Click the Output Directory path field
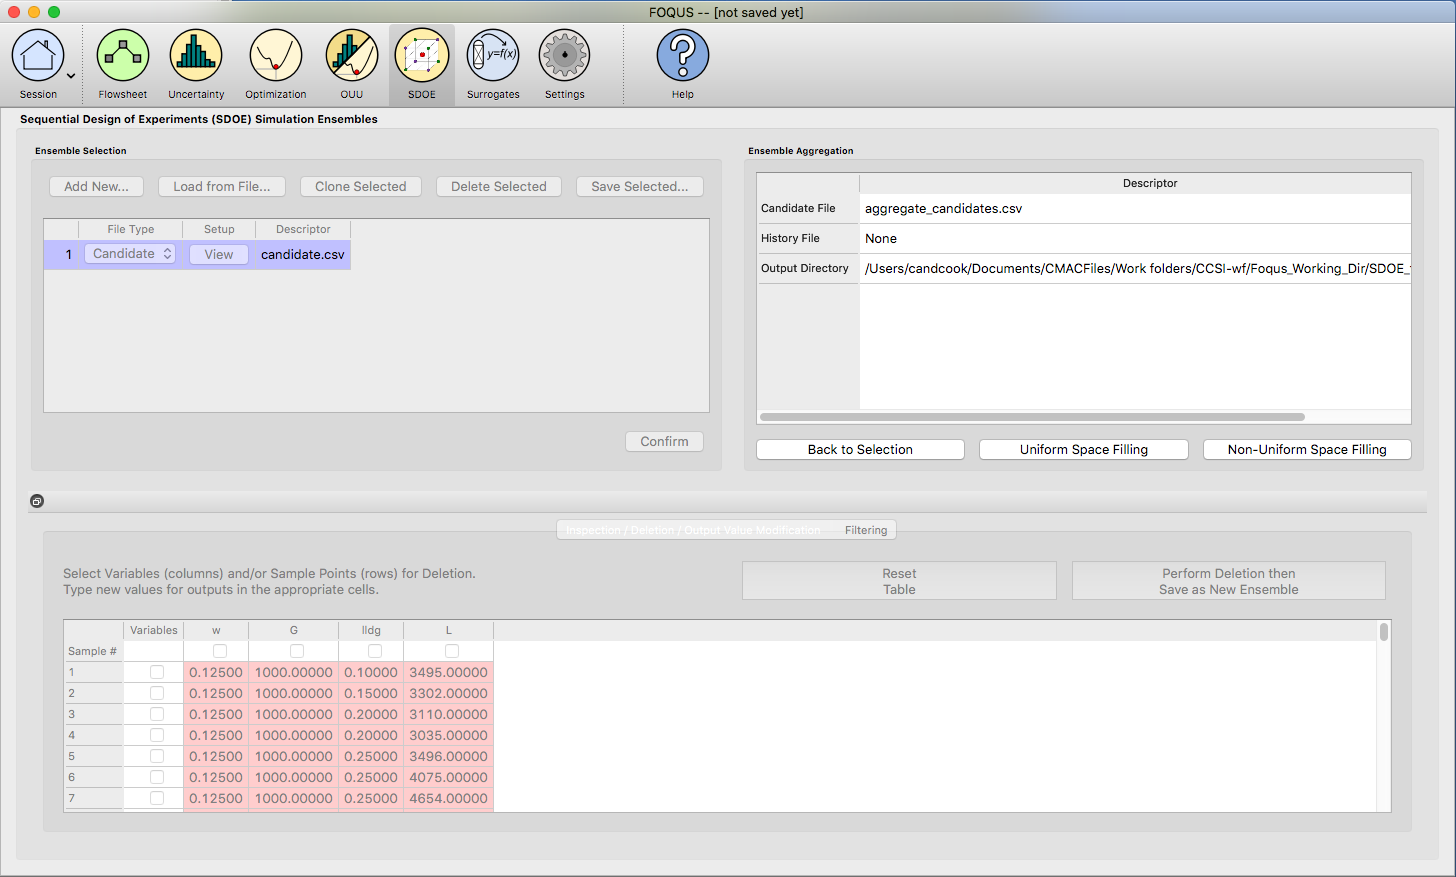The width and height of the screenshot is (1456, 877). pyautogui.click(x=1135, y=269)
